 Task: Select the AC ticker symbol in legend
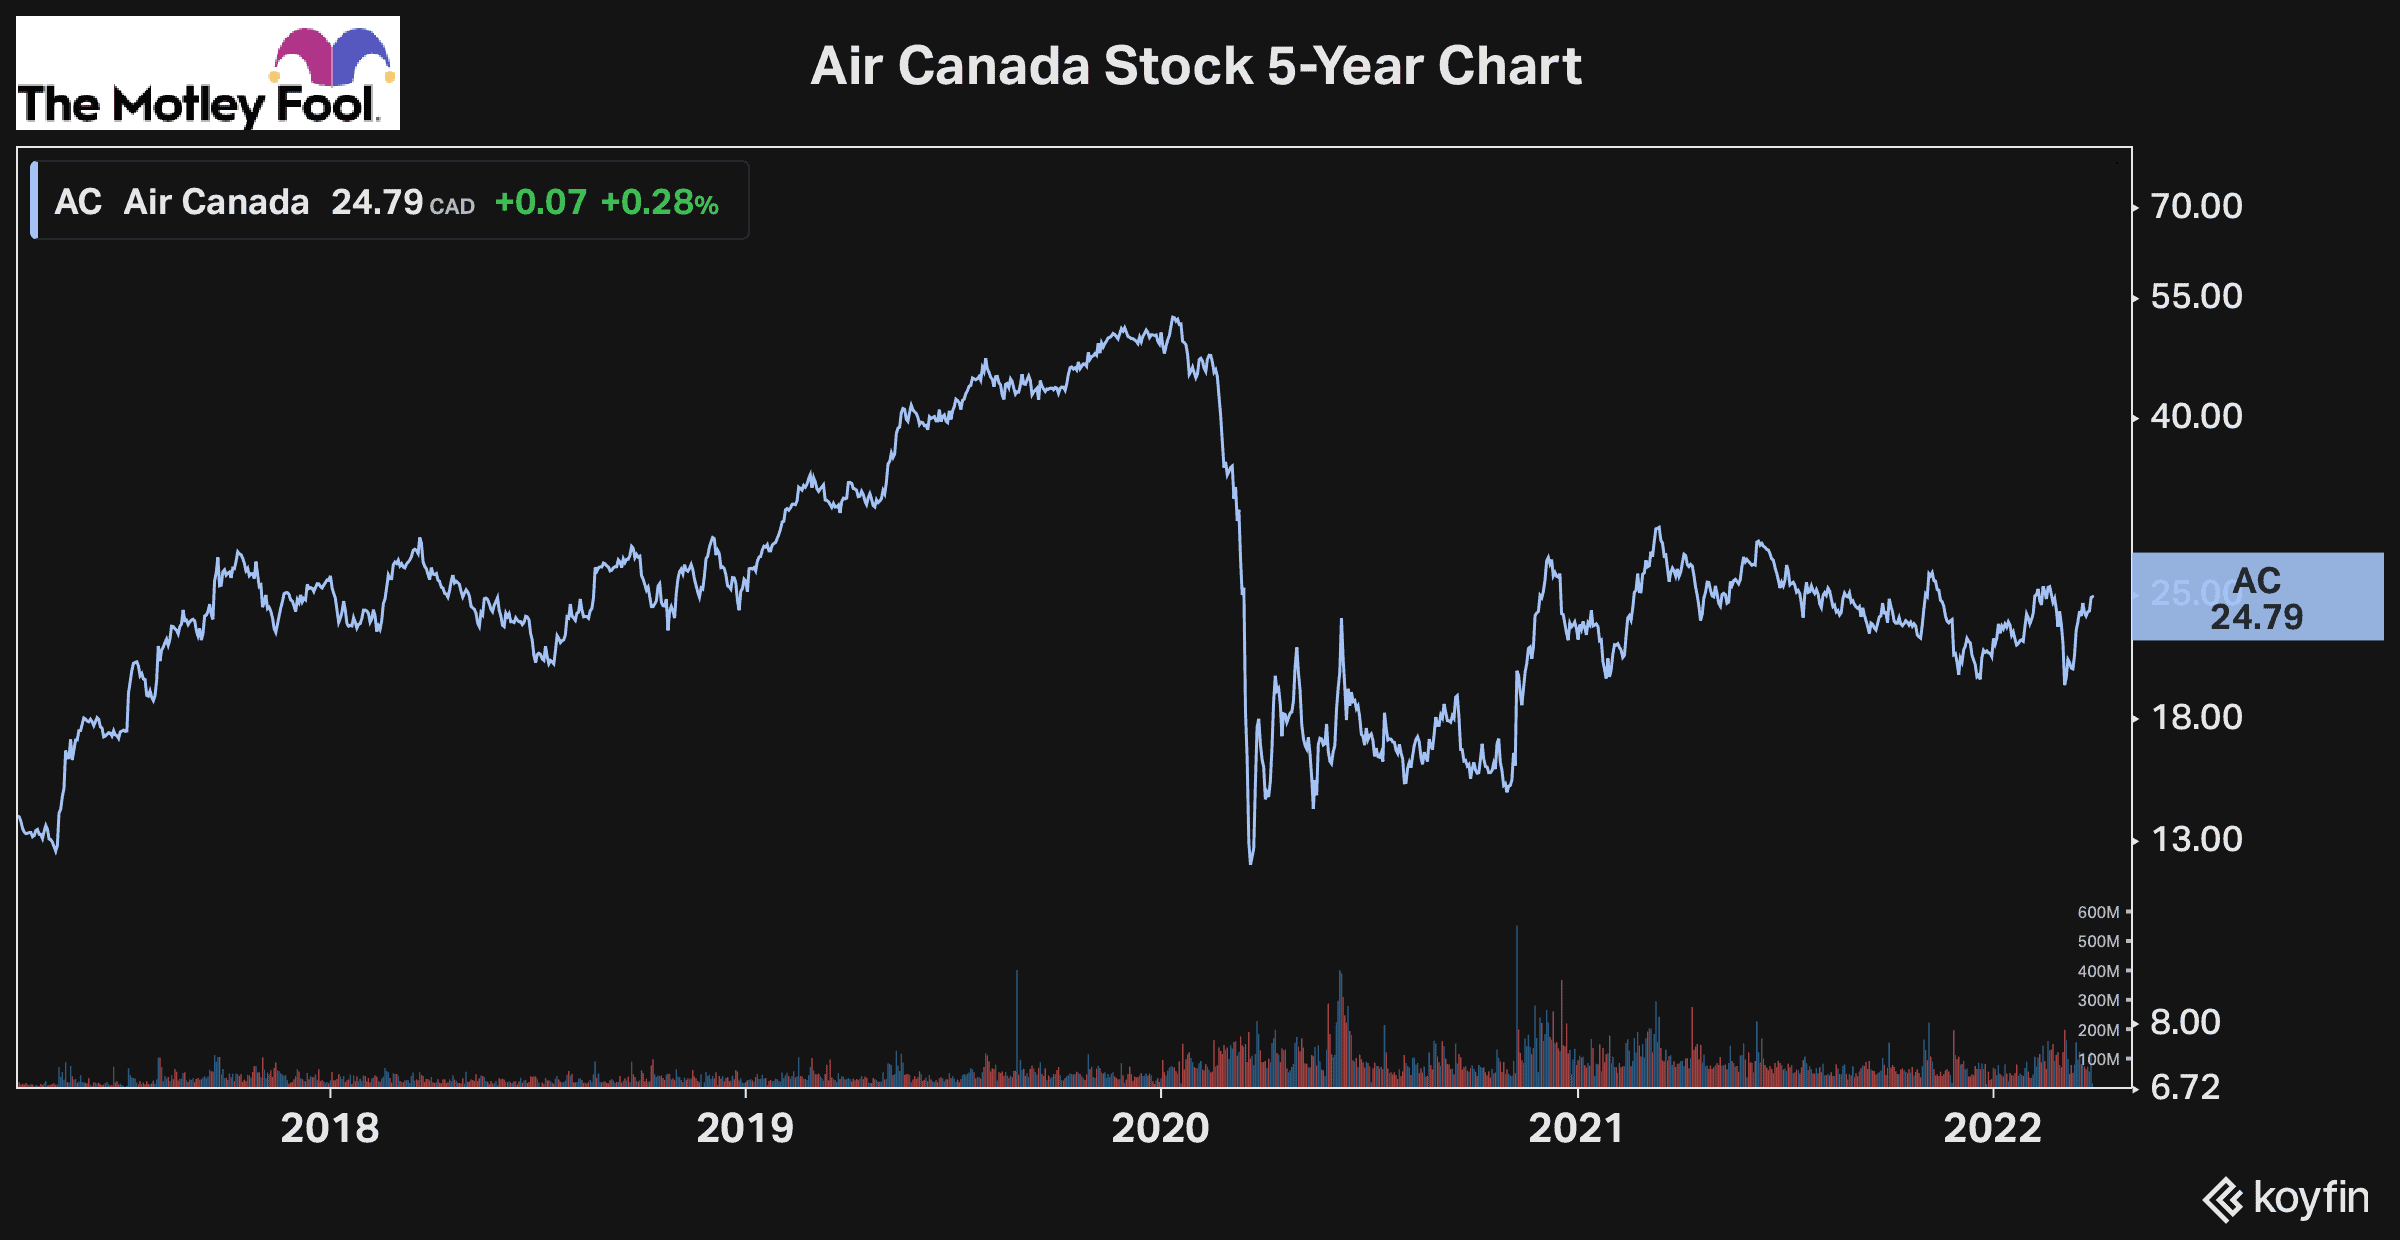(x=78, y=202)
